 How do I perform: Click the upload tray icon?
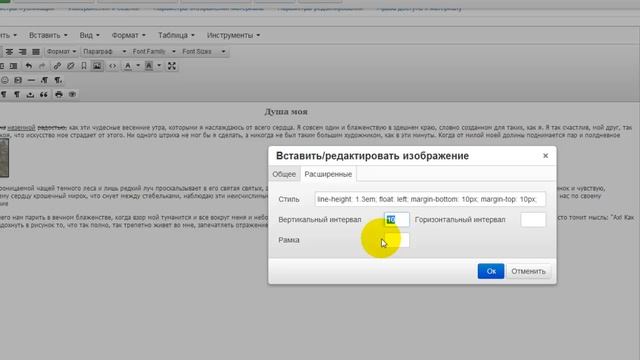tap(30, 94)
